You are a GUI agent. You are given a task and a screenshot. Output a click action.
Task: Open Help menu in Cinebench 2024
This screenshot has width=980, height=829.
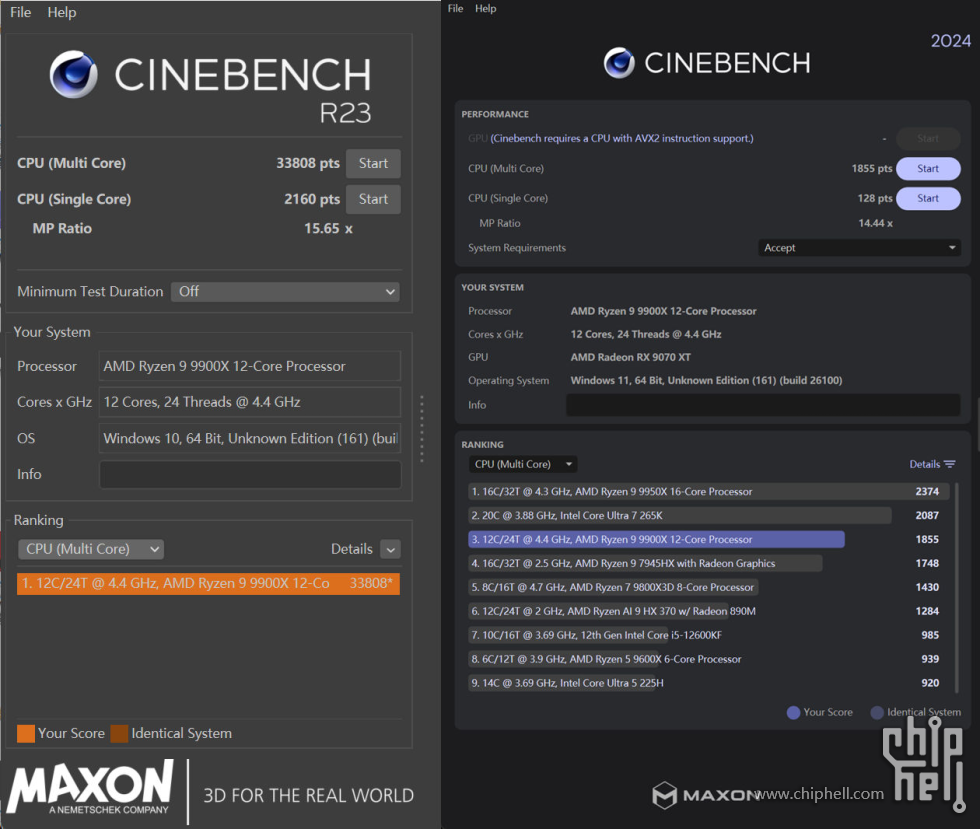tap(486, 8)
